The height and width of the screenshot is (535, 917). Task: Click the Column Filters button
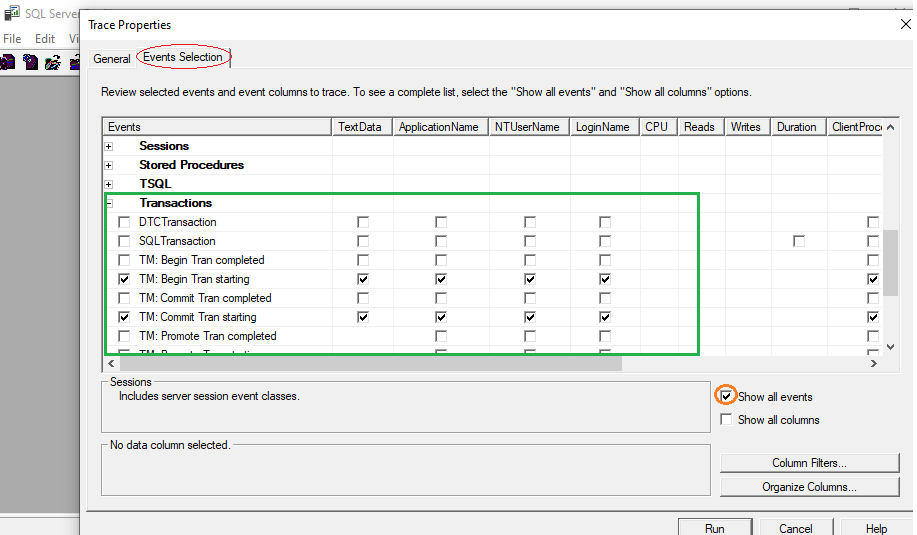click(x=808, y=463)
